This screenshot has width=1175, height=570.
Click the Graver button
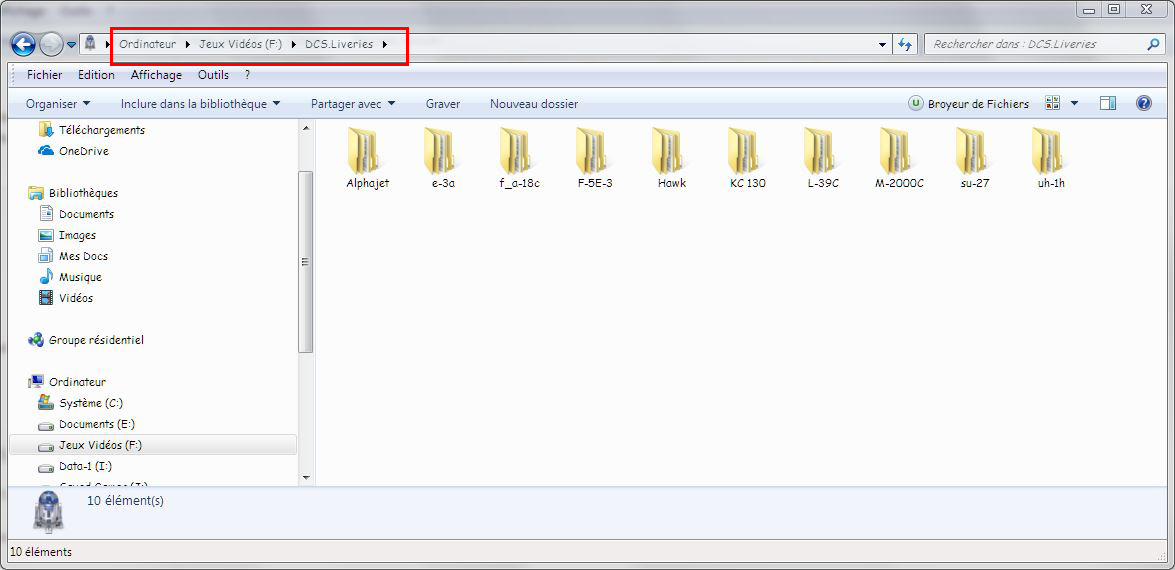pyautogui.click(x=443, y=104)
